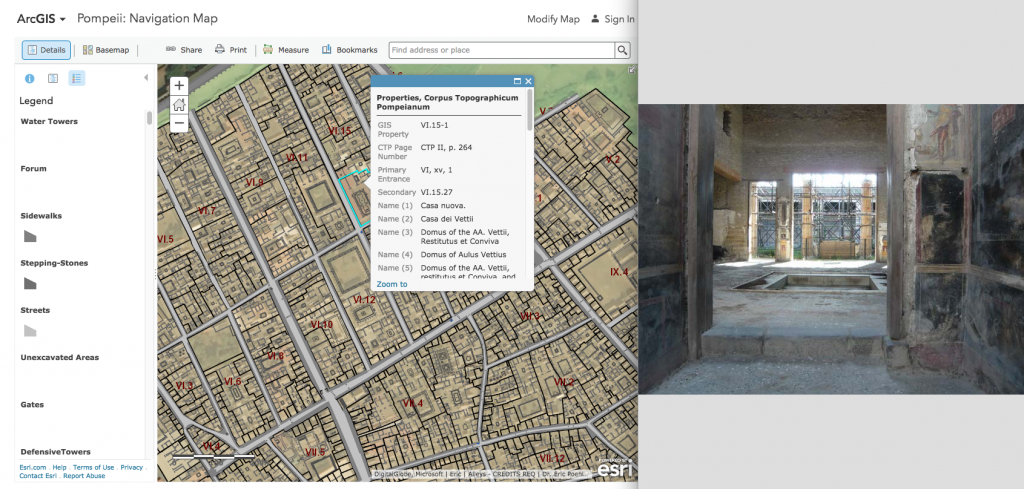Viewport: 1024px width, 489px height.
Task: Click the Report Abuse link
Action: pos(84,476)
